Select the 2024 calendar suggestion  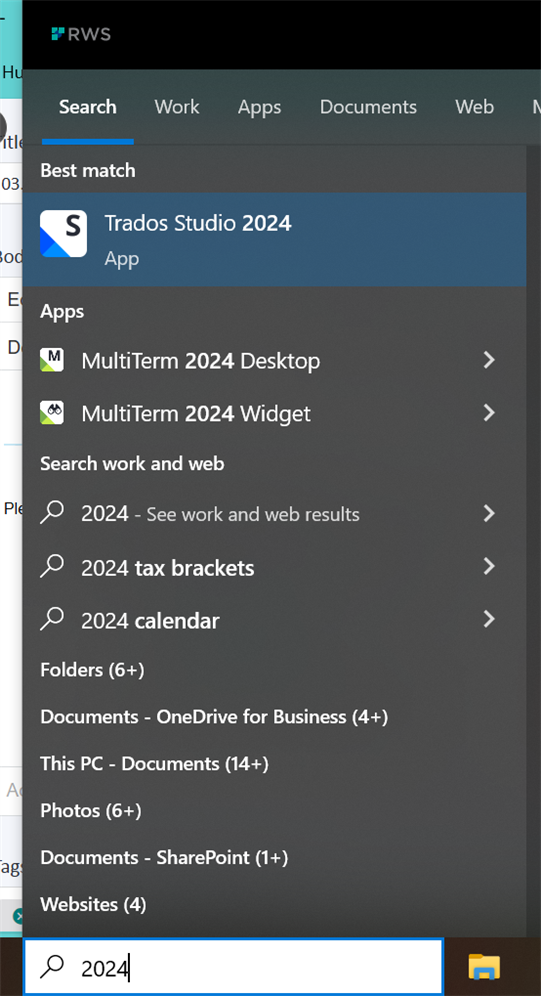[x=274, y=620]
